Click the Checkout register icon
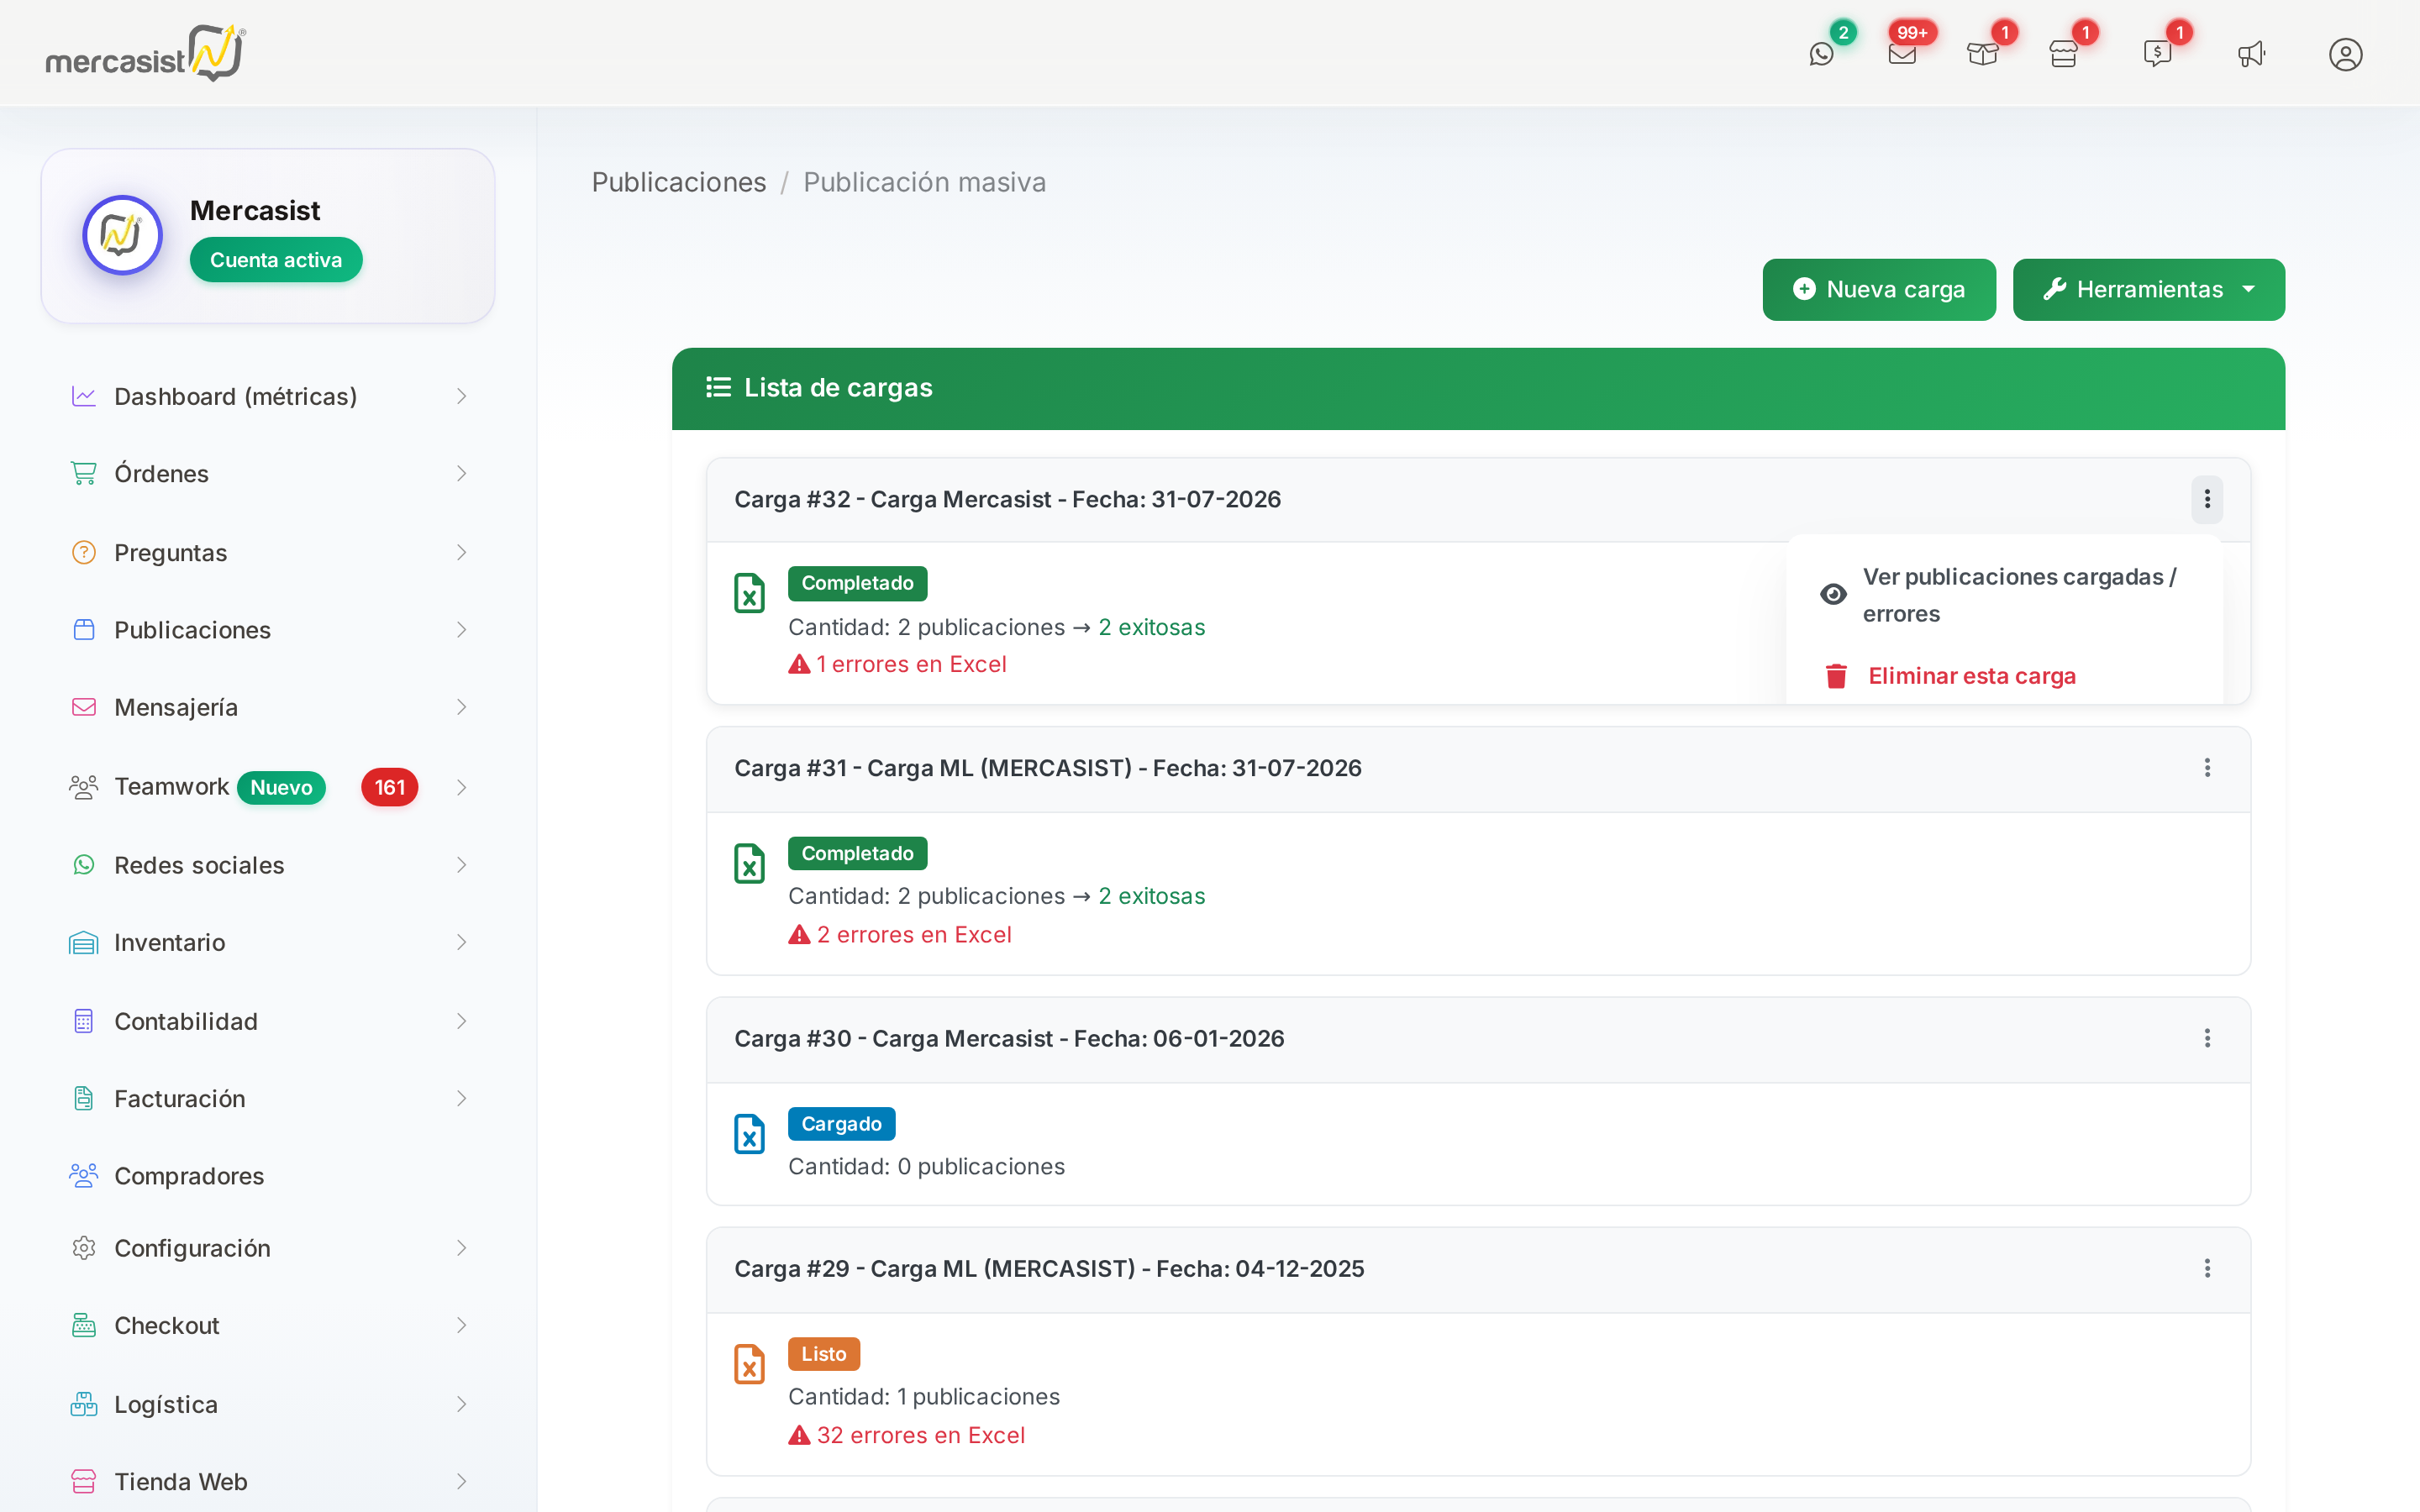Image resolution: width=2420 pixels, height=1512 pixels. point(84,1325)
